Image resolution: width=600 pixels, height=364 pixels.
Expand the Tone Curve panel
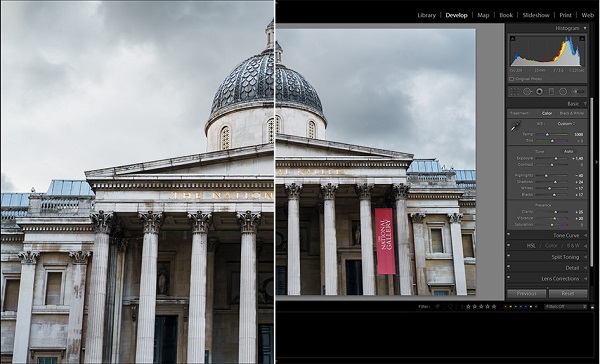click(x=585, y=235)
